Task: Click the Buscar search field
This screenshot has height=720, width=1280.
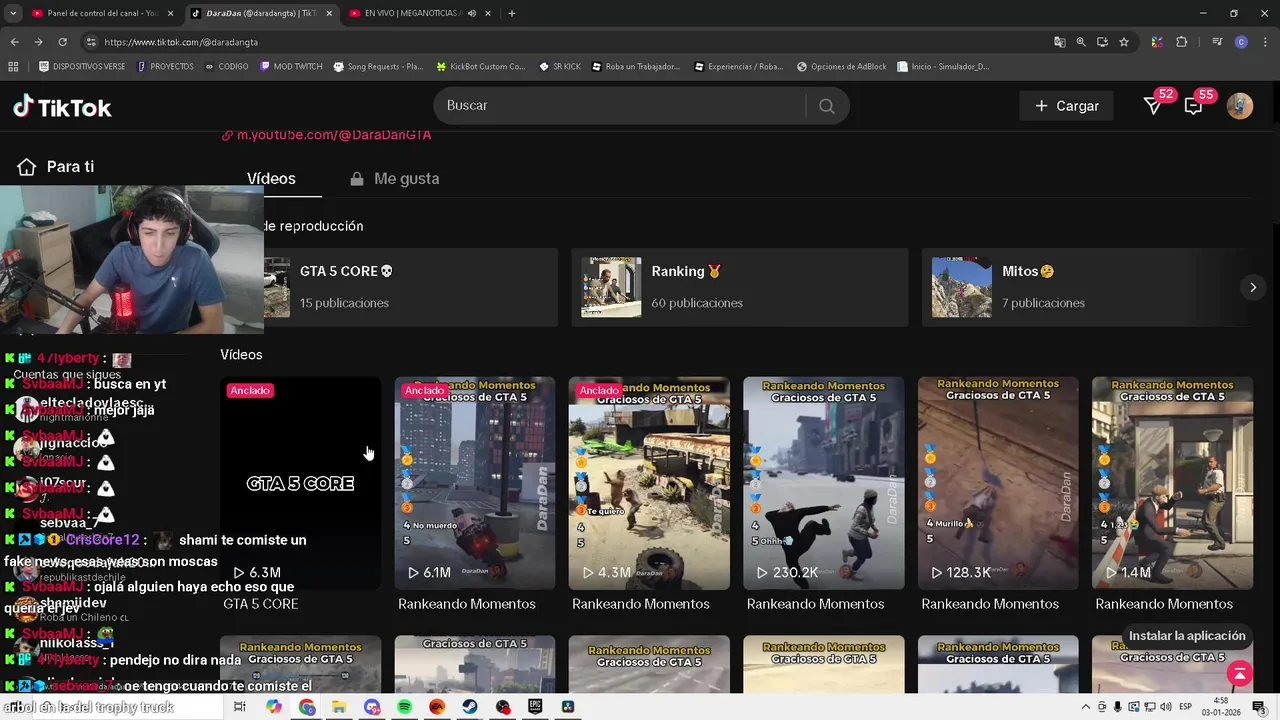Action: point(620,106)
